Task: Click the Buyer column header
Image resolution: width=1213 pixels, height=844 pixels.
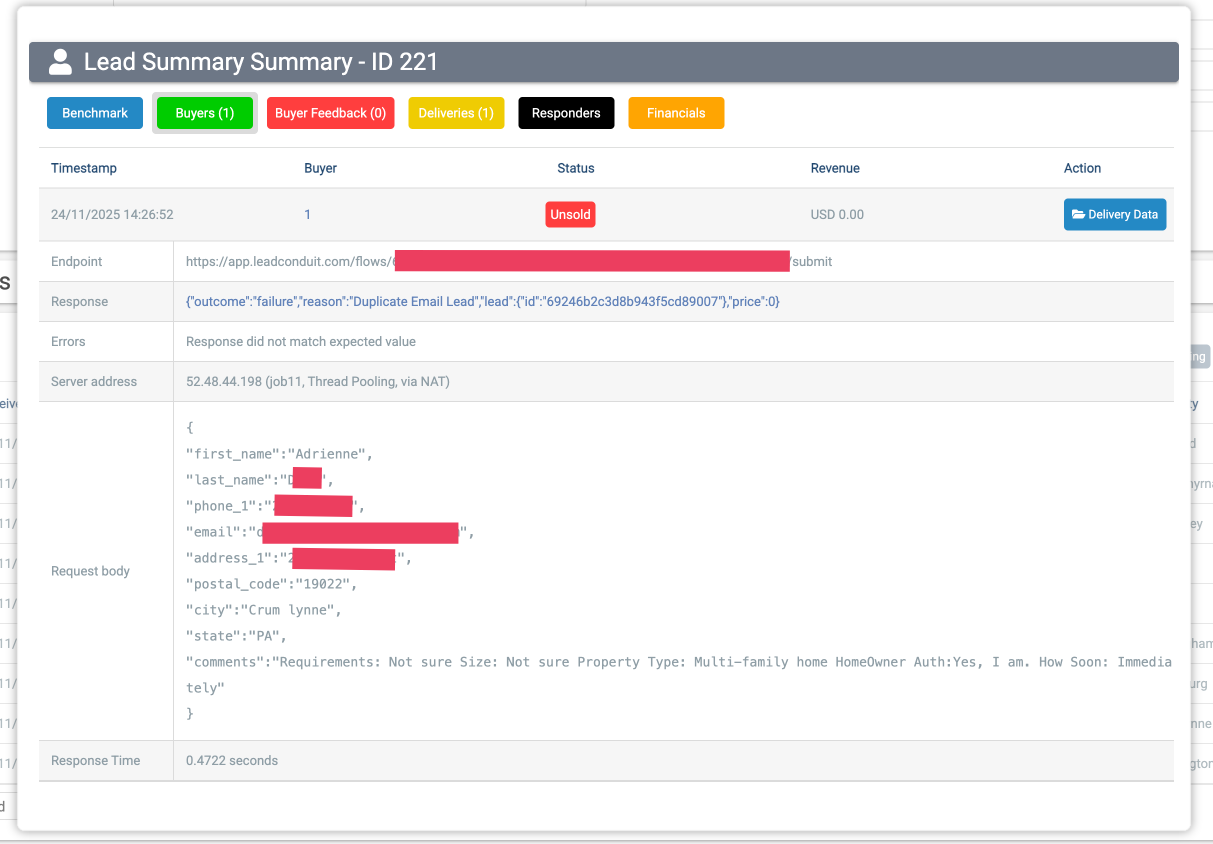Action: point(320,168)
